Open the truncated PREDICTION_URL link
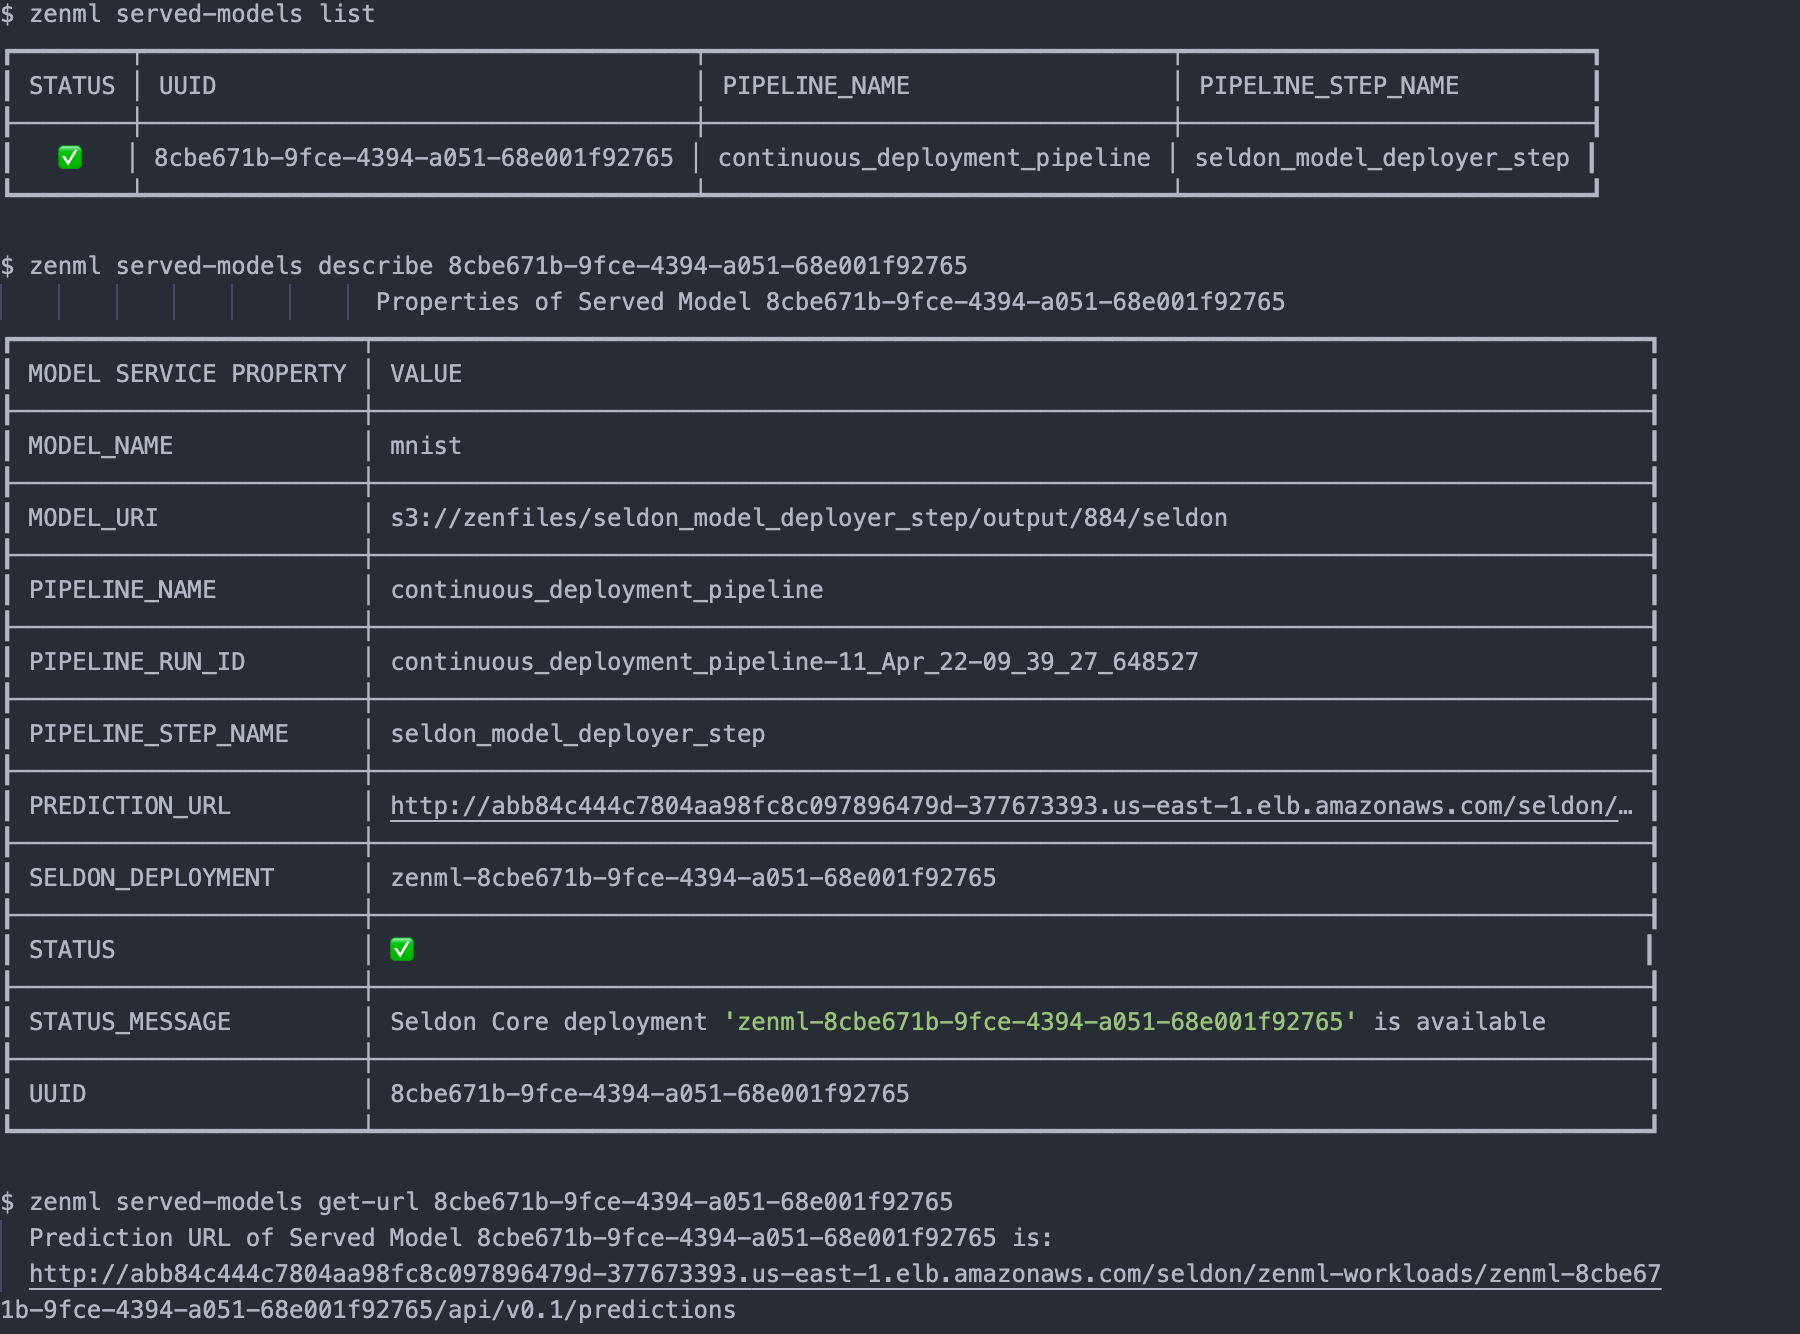 pyautogui.click(x=1012, y=805)
